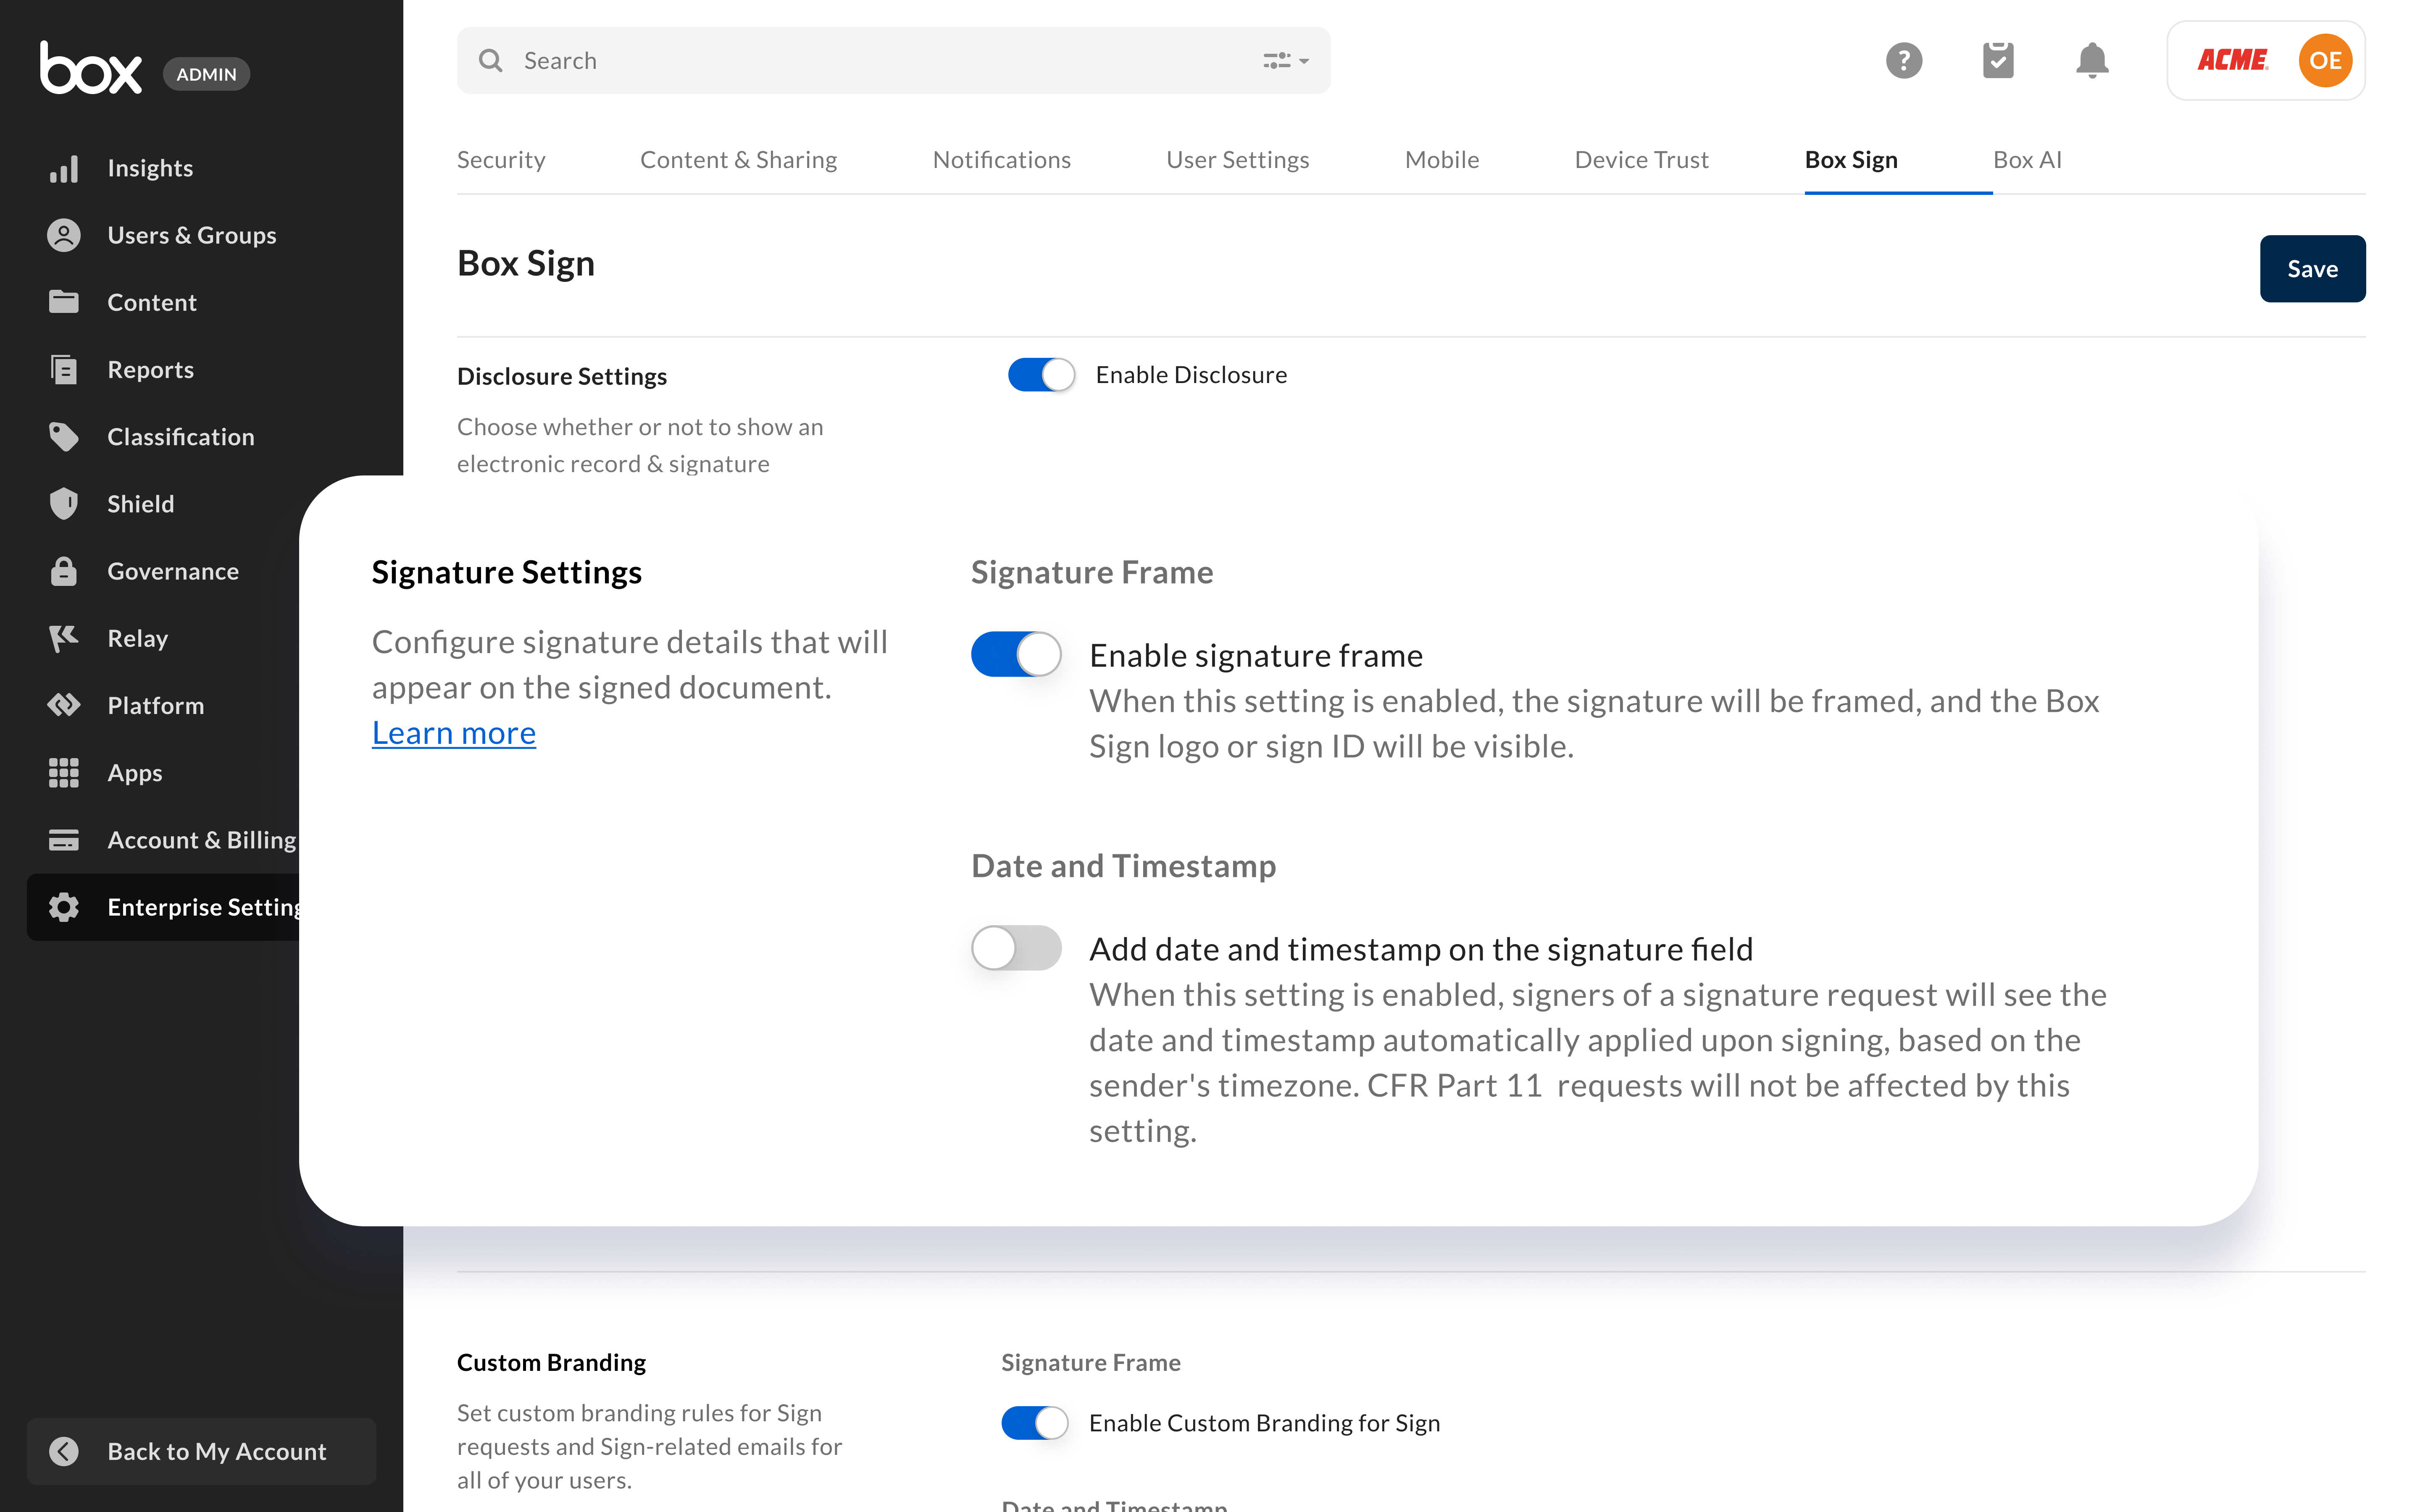Open Relay workflow icon
This screenshot has height=1512, width=2420.
(63, 638)
